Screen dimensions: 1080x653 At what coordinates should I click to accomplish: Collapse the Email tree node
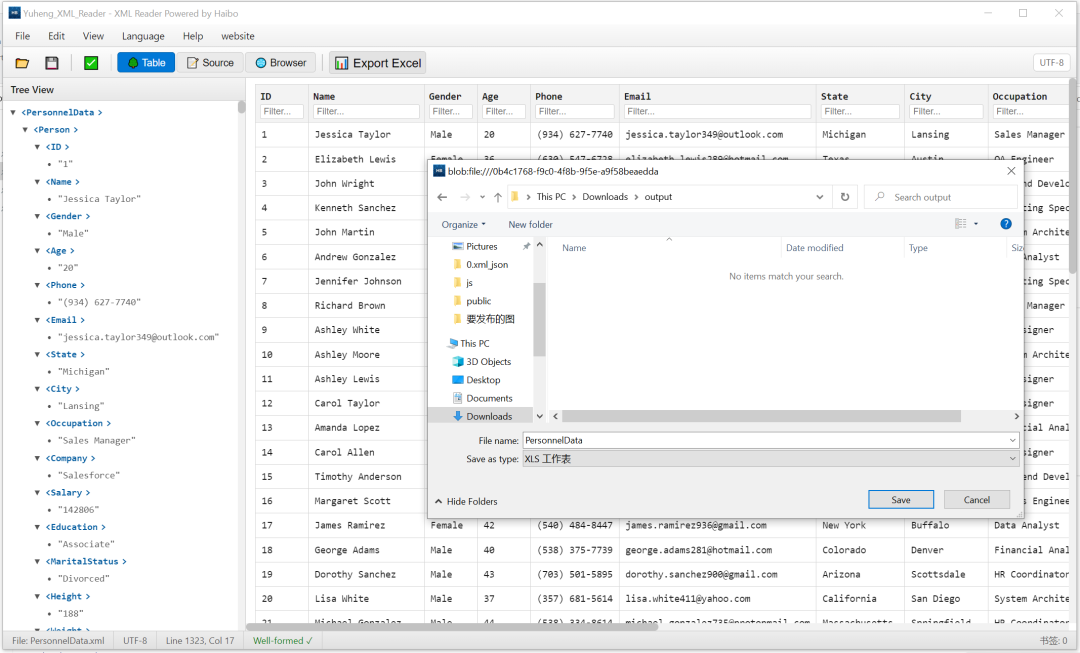pos(37,320)
